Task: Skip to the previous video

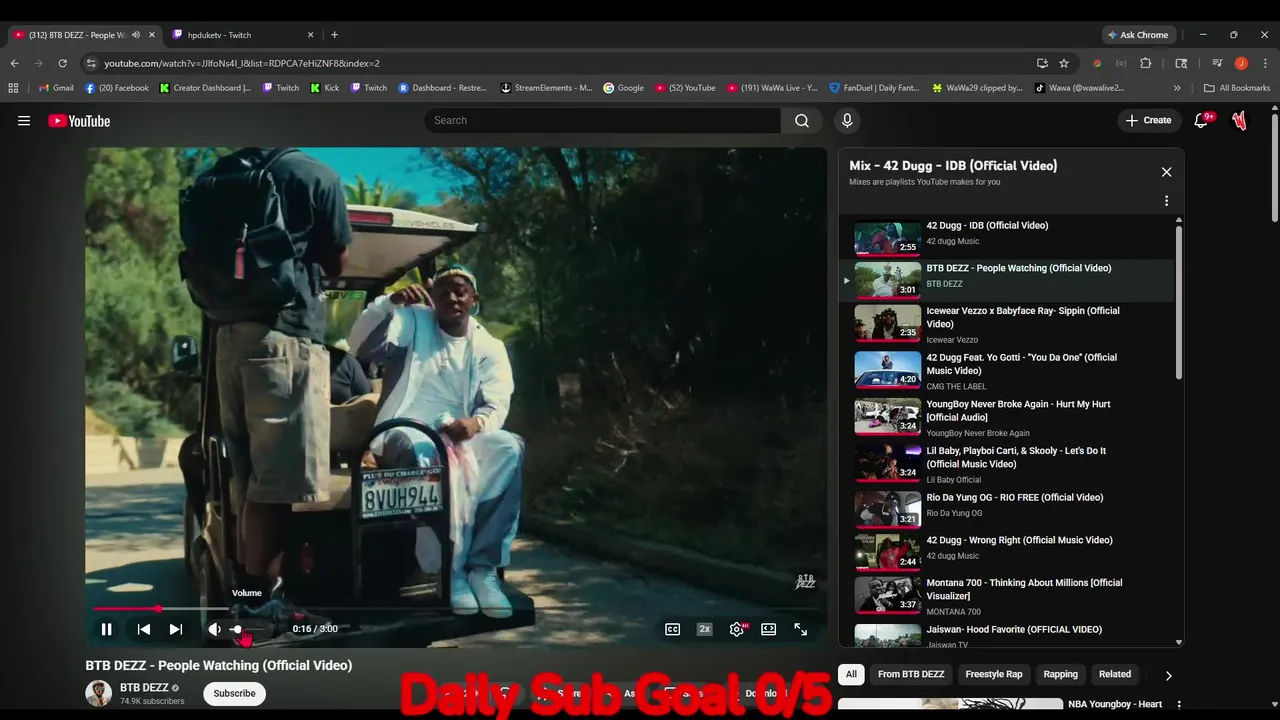Action: (x=144, y=629)
